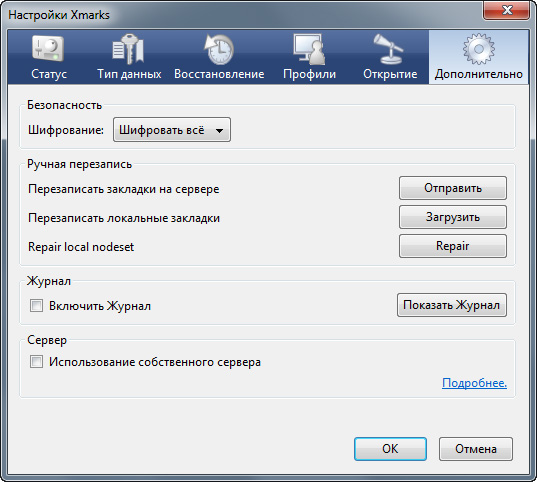The image size is (537, 482).
Task: Click the Тип данных key icon
Action: point(128,49)
